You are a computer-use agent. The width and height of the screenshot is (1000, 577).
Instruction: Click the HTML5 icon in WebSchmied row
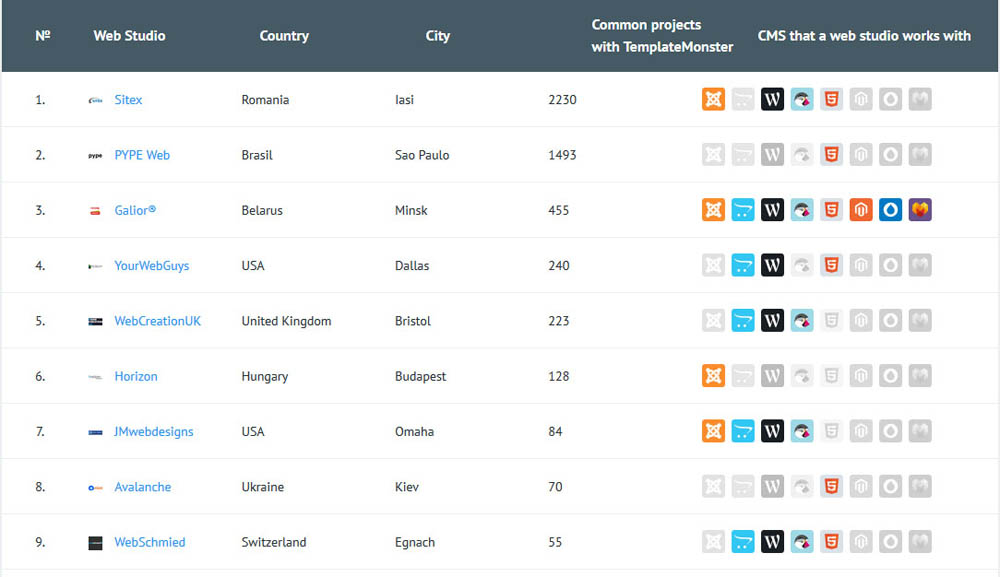(x=831, y=542)
